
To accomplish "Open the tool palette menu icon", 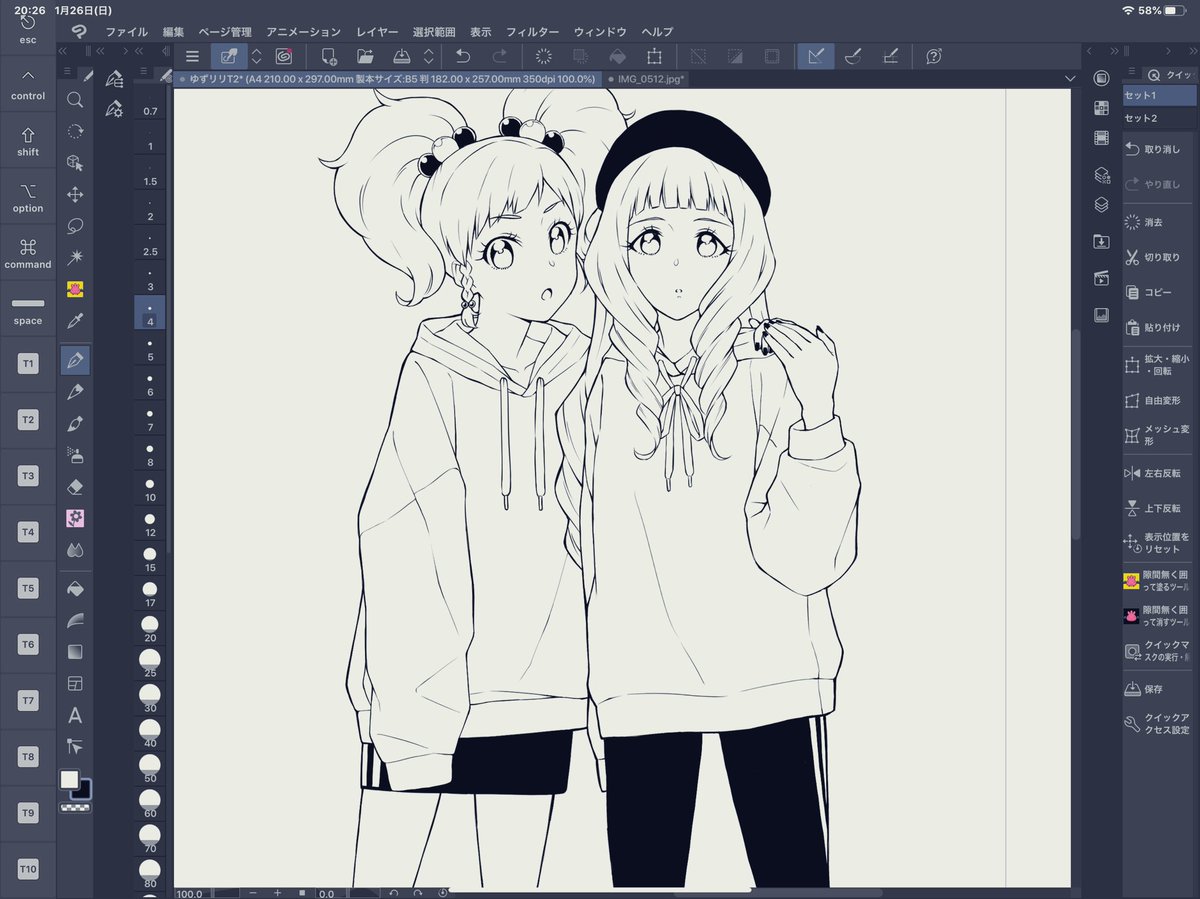I will pyautogui.click(x=67, y=72).
